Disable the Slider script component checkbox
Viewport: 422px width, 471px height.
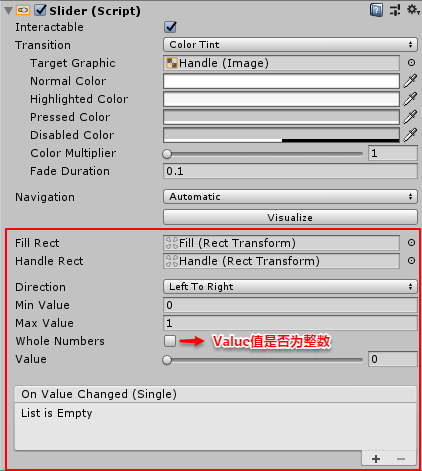coord(41,10)
